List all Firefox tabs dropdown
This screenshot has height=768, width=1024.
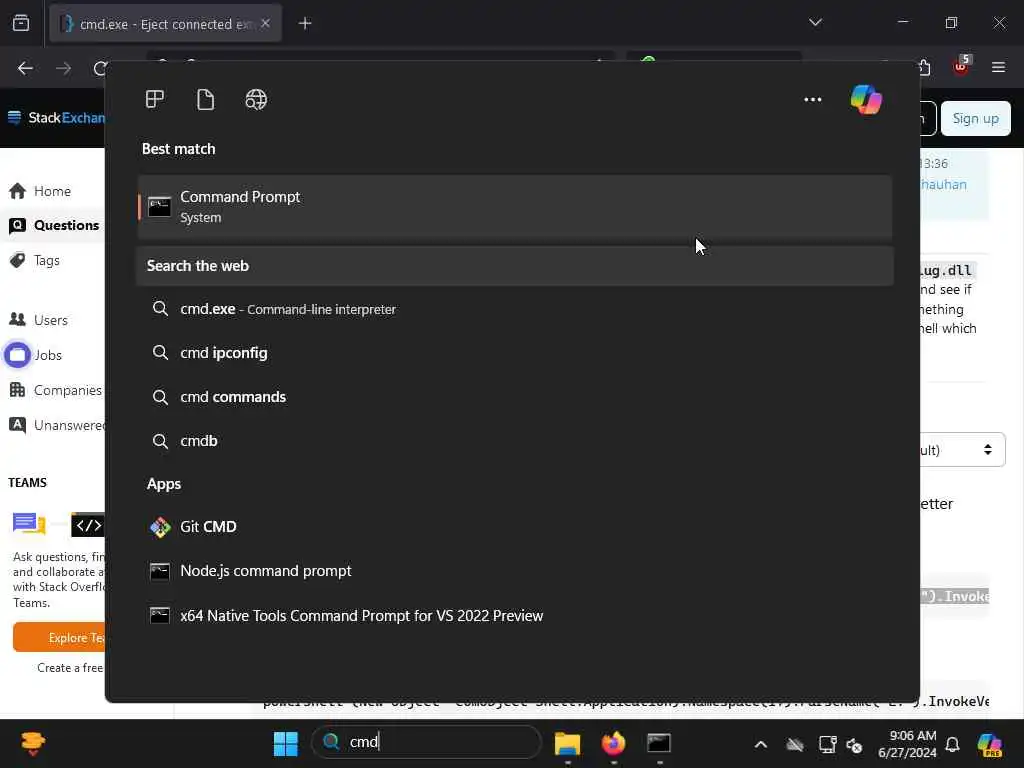point(815,22)
